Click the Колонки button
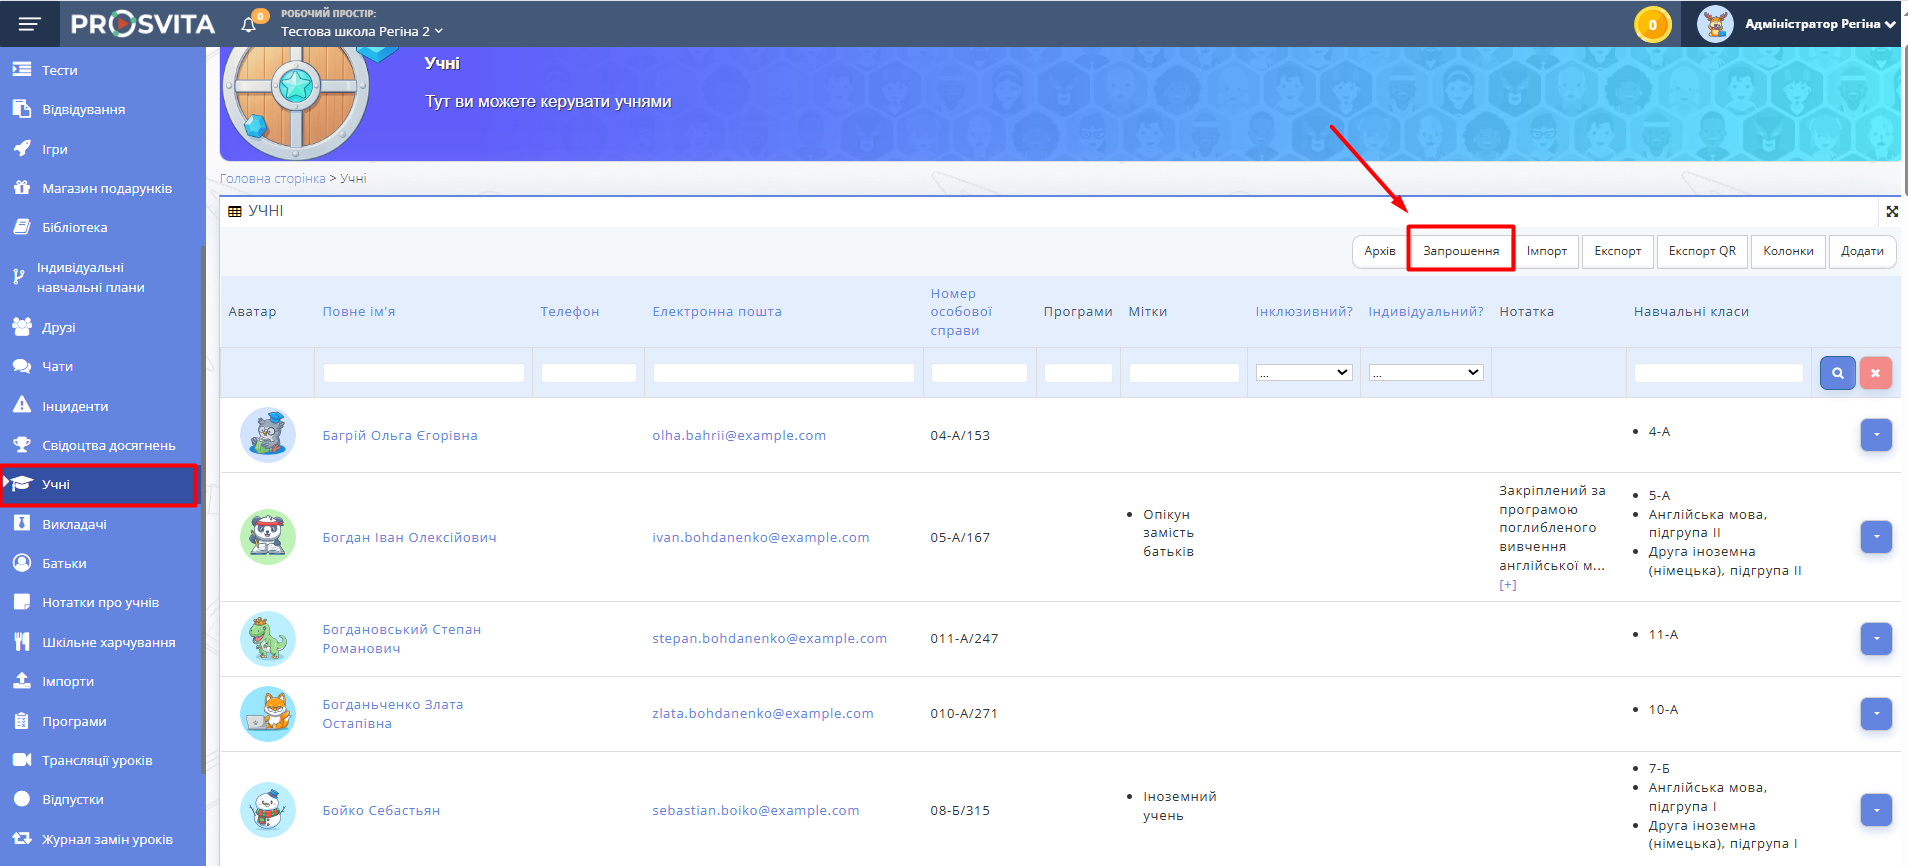 pos(1788,251)
